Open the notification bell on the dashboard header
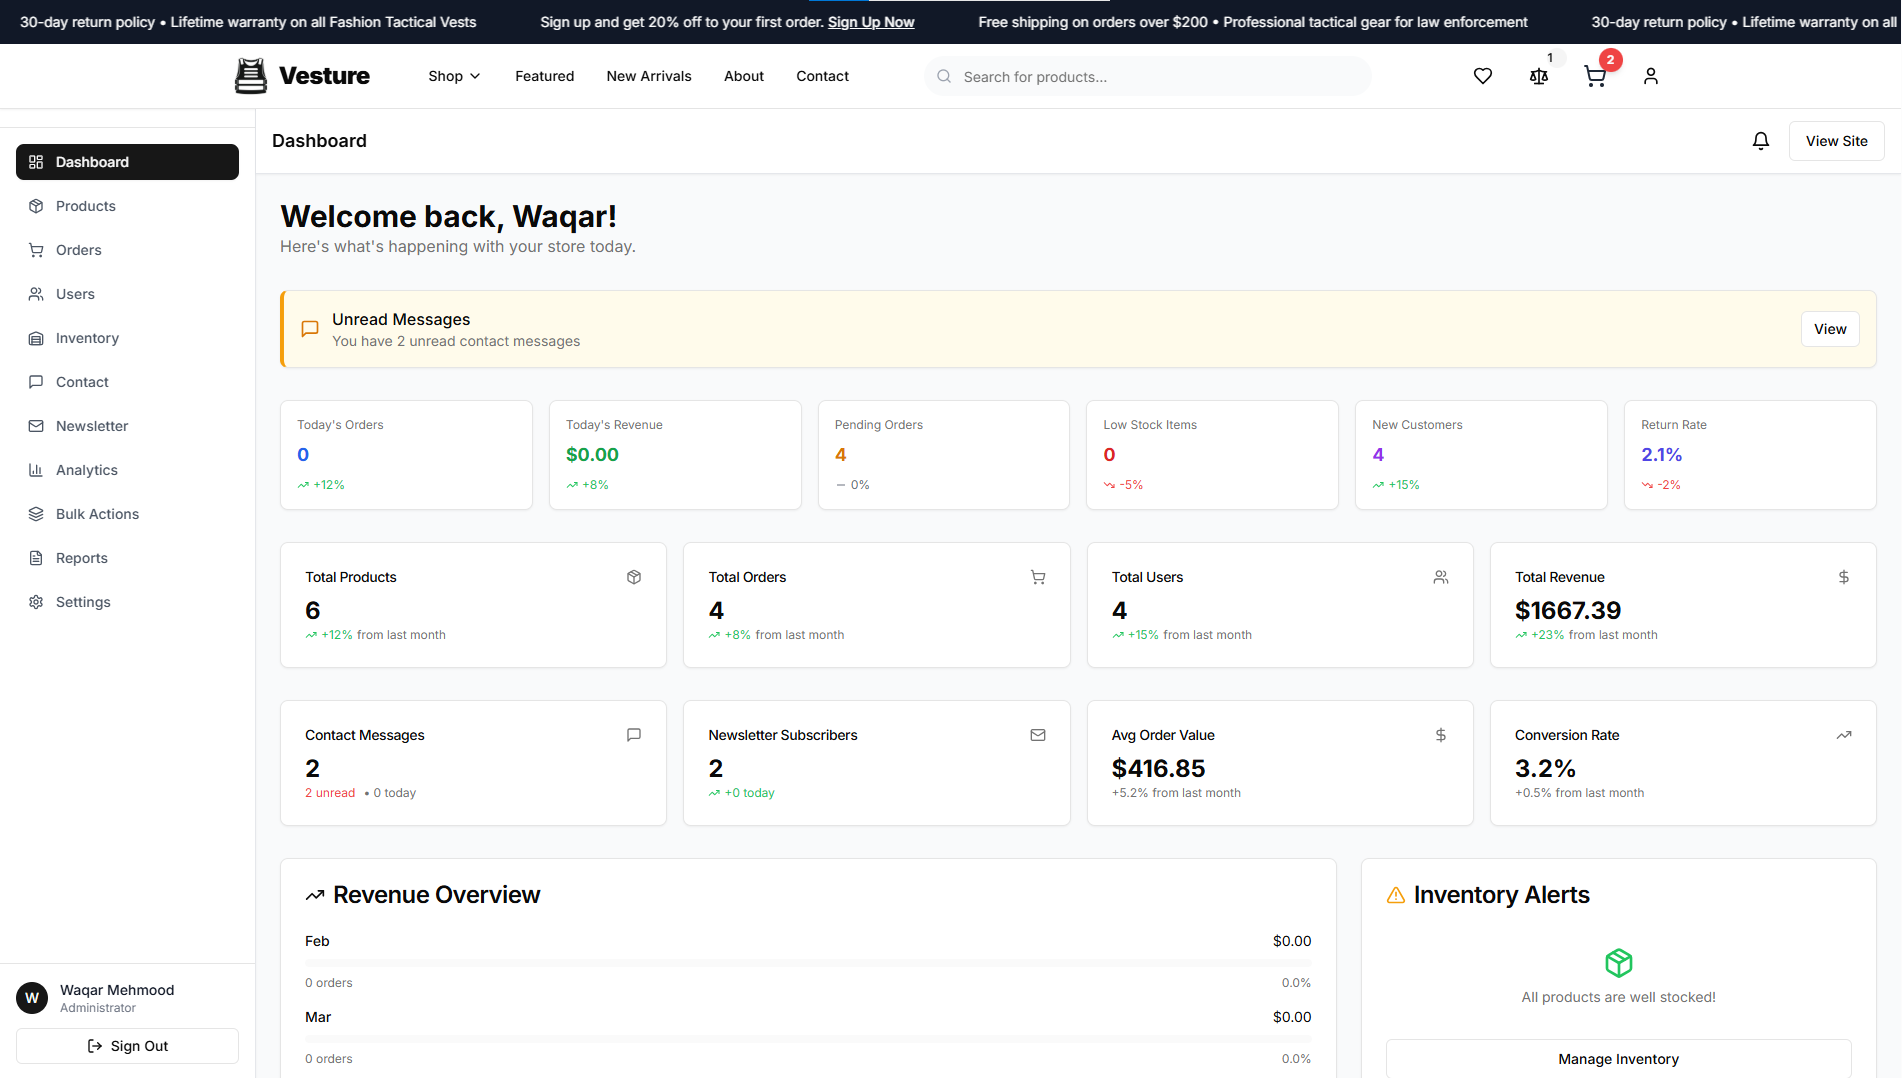Viewport: 1902px width, 1078px height. [x=1761, y=140]
